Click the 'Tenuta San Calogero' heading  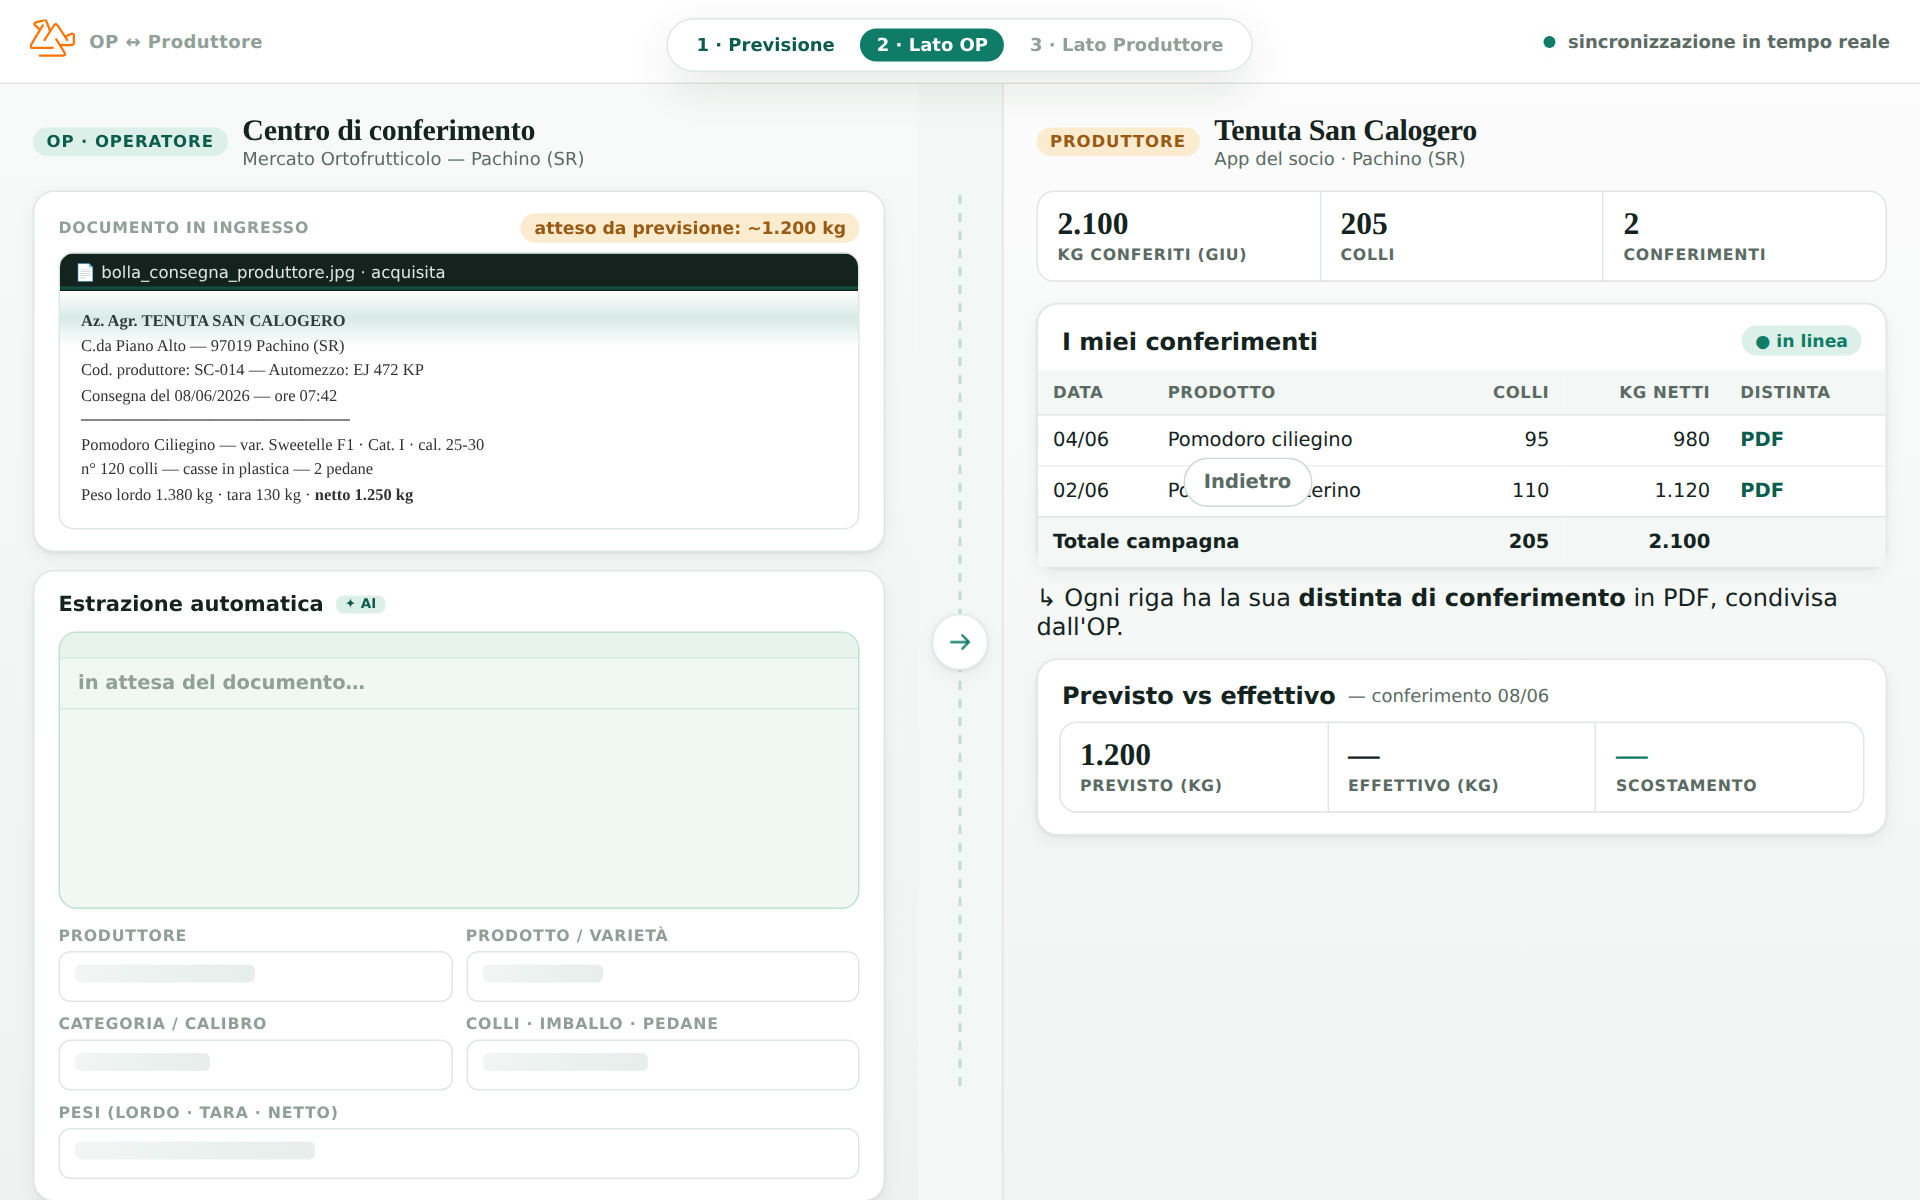click(x=1345, y=131)
